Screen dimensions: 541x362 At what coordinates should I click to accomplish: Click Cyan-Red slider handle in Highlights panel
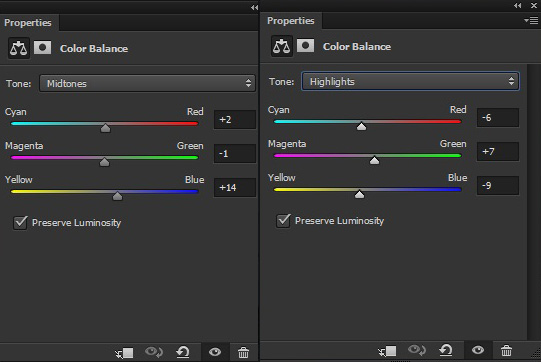point(361,126)
